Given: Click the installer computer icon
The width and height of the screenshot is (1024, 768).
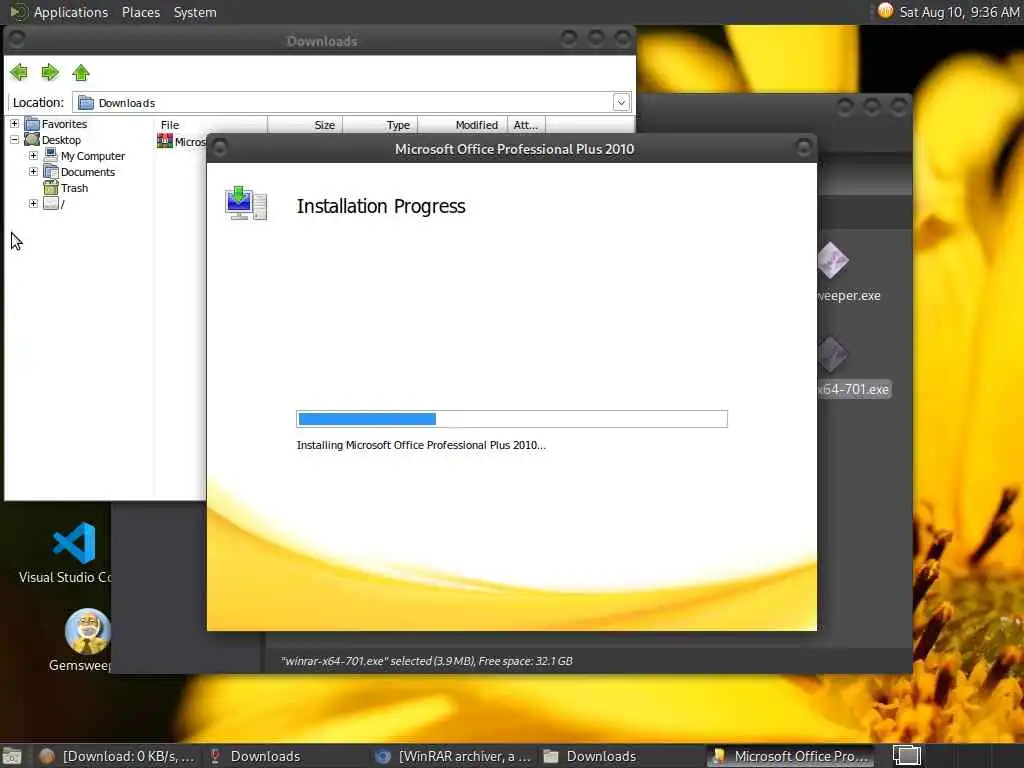Looking at the screenshot, I should click(246, 204).
